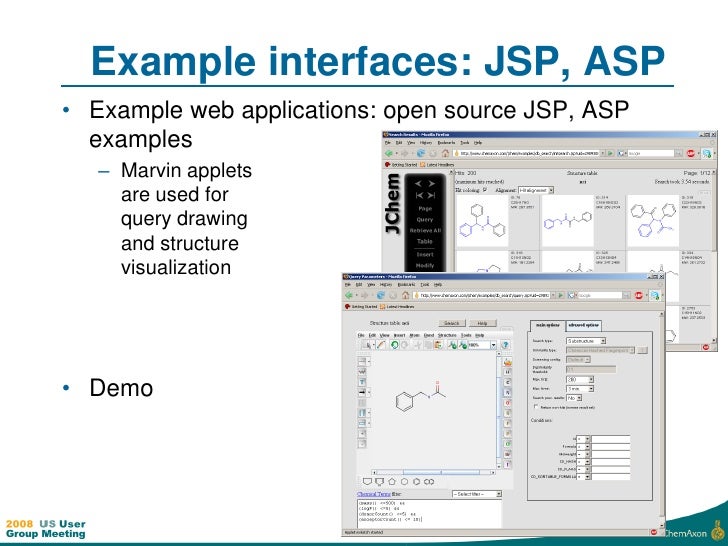Click green Go arrow in Query Parameters window
Image resolution: width=728 pixels, height=546 pixels.
tap(561, 295)
